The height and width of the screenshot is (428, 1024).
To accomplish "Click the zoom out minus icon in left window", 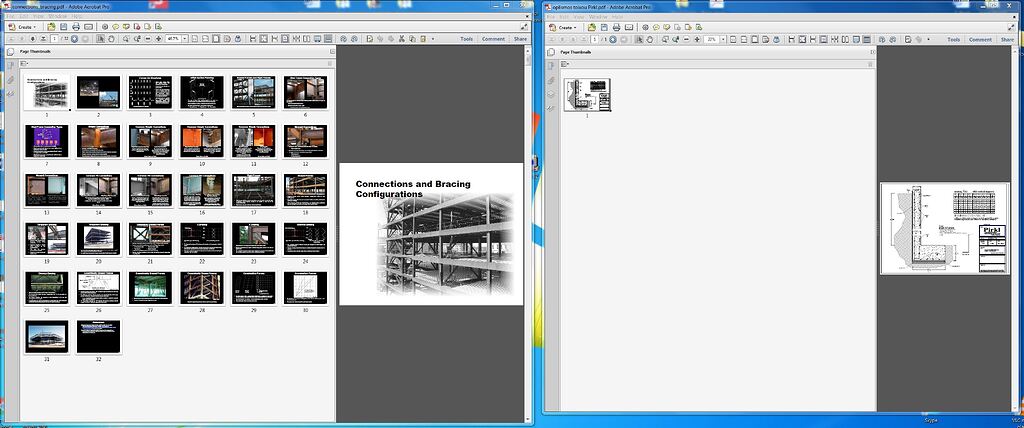I will coord(147,39).
